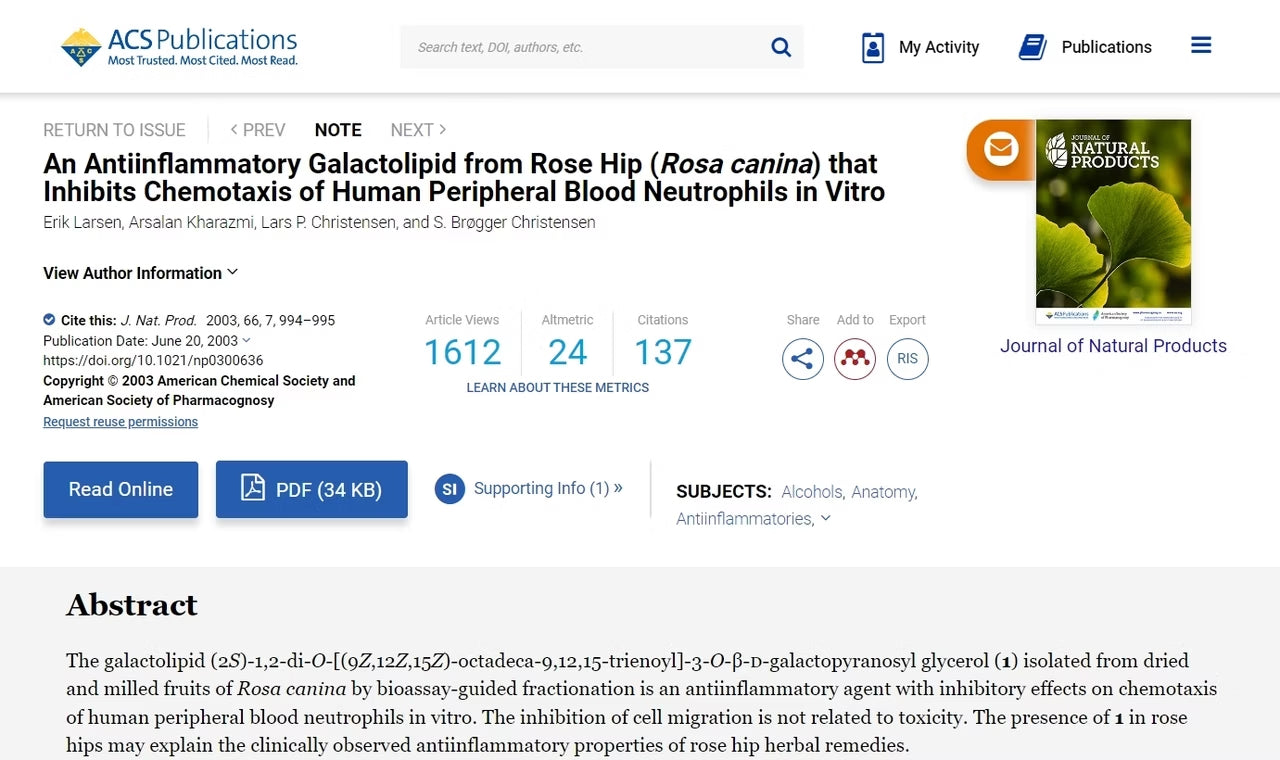Go to the NEXT article
This screenshot has height=760, width=1280.
(x=418, y=130)
